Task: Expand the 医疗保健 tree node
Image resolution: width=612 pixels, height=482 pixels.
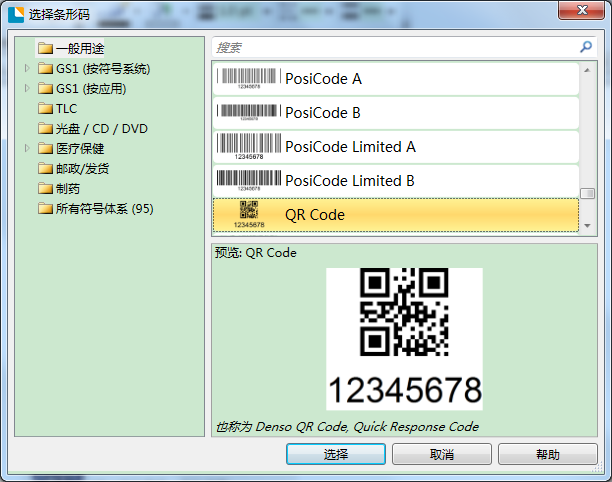Action: click(x=27, y=148)
